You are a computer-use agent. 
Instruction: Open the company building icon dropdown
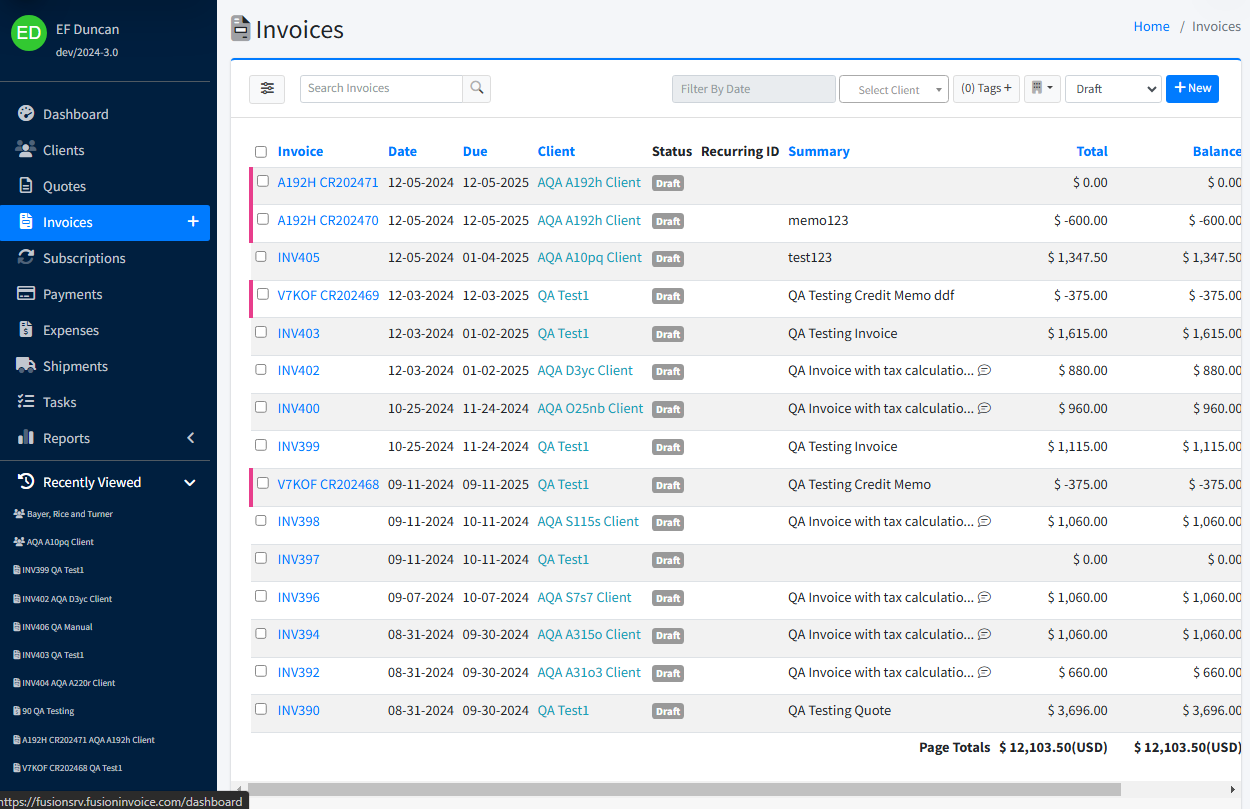1042,89
